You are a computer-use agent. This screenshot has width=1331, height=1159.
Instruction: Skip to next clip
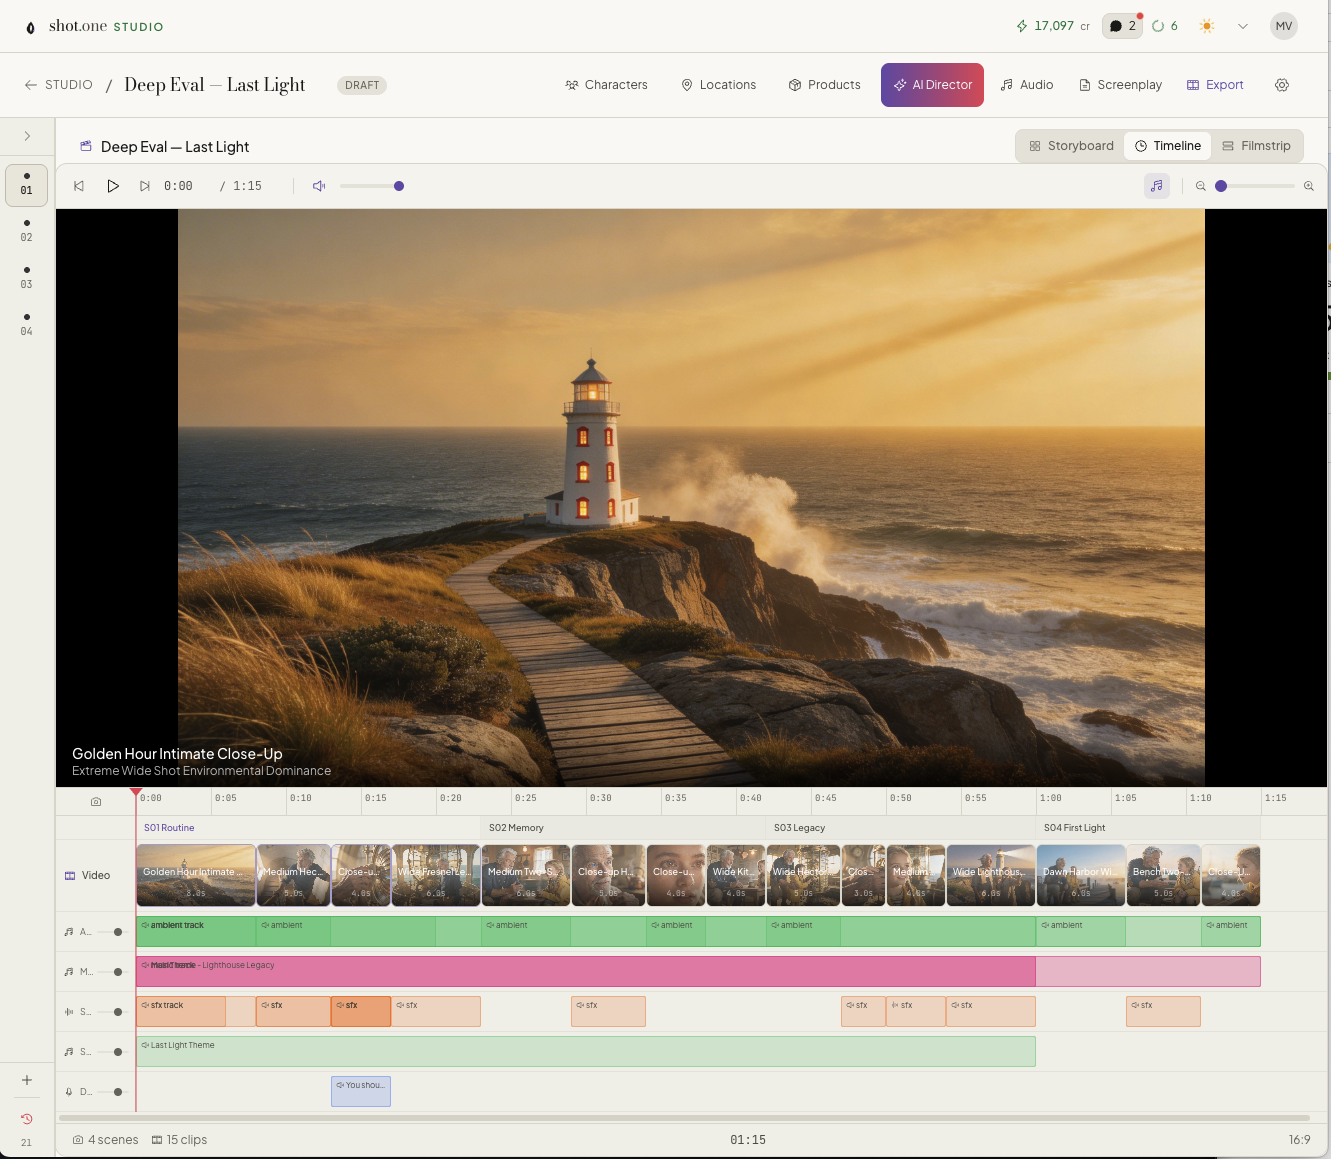[x=145, y=186]
